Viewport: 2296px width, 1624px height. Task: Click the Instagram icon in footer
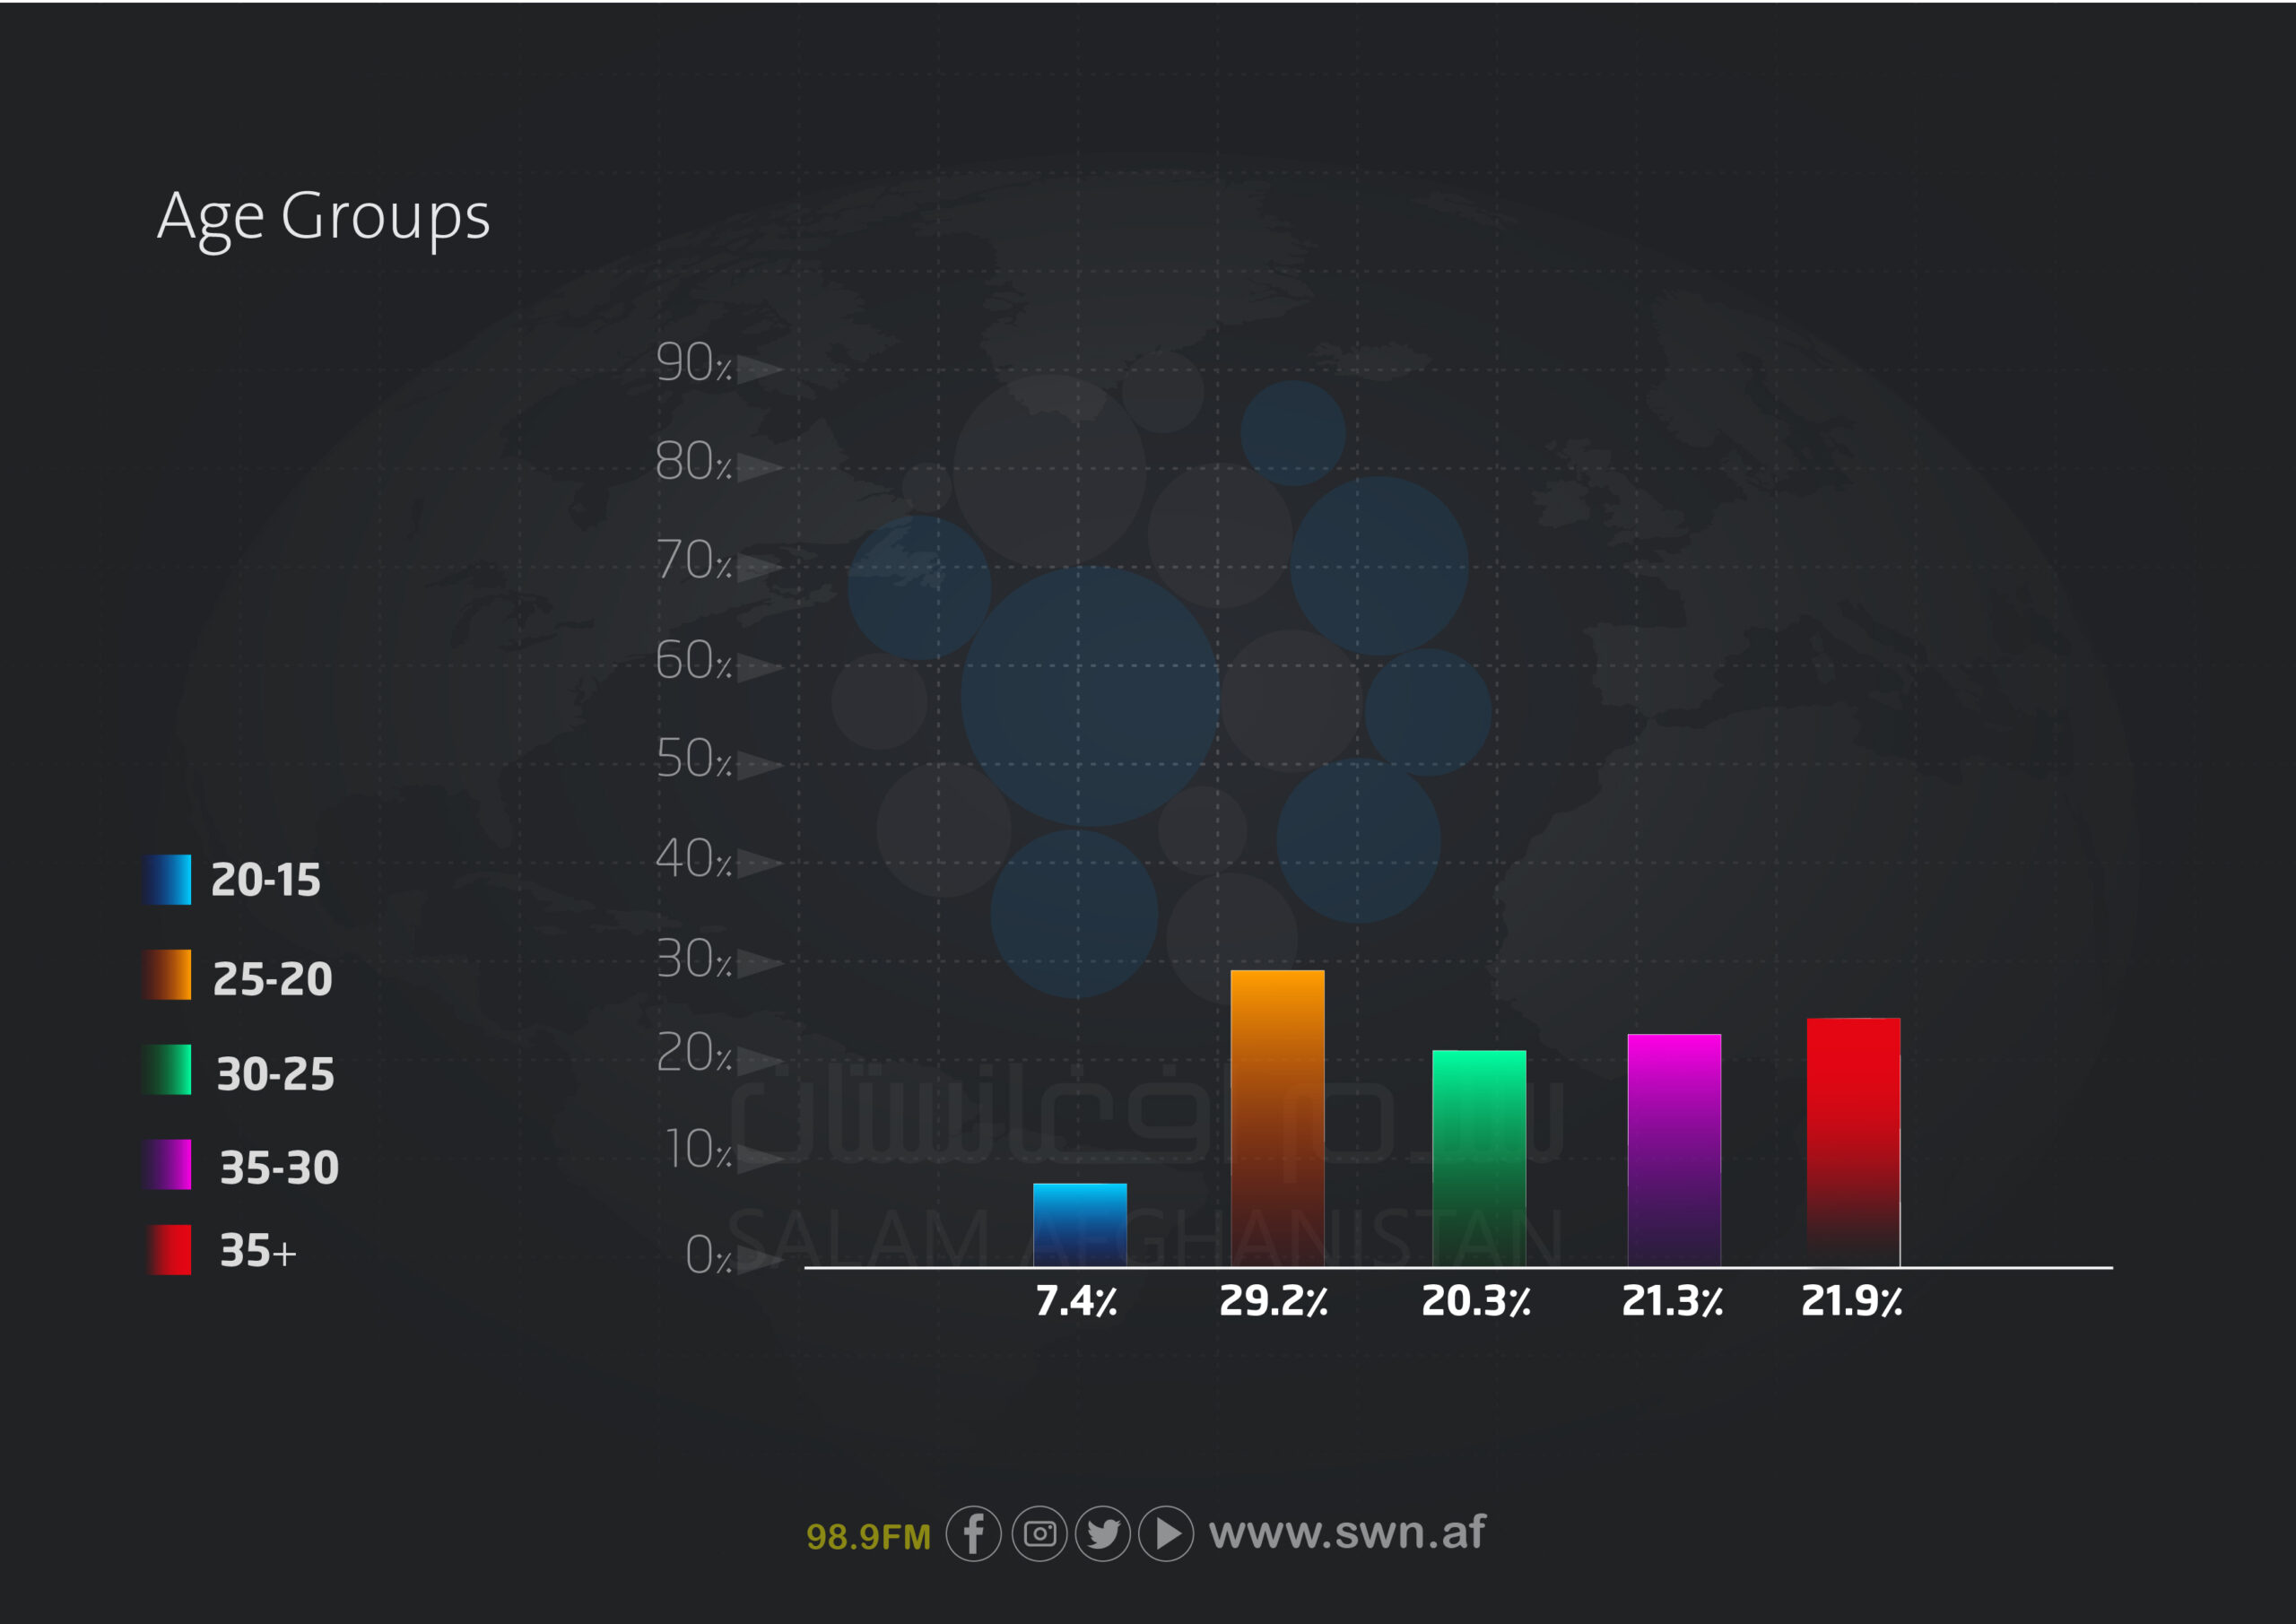point(1039,1533)
